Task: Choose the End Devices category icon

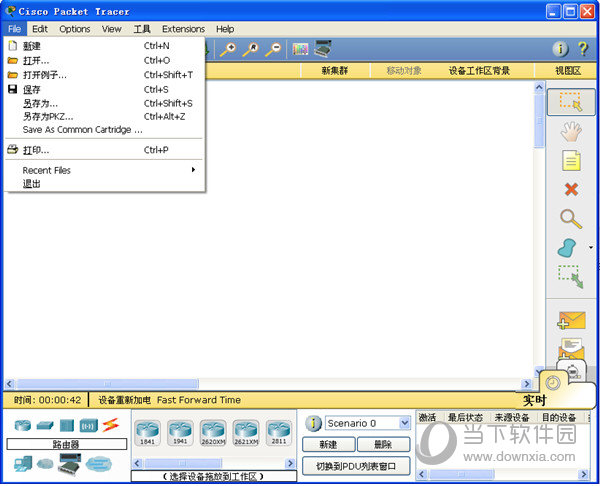Action: click(23, 464)
